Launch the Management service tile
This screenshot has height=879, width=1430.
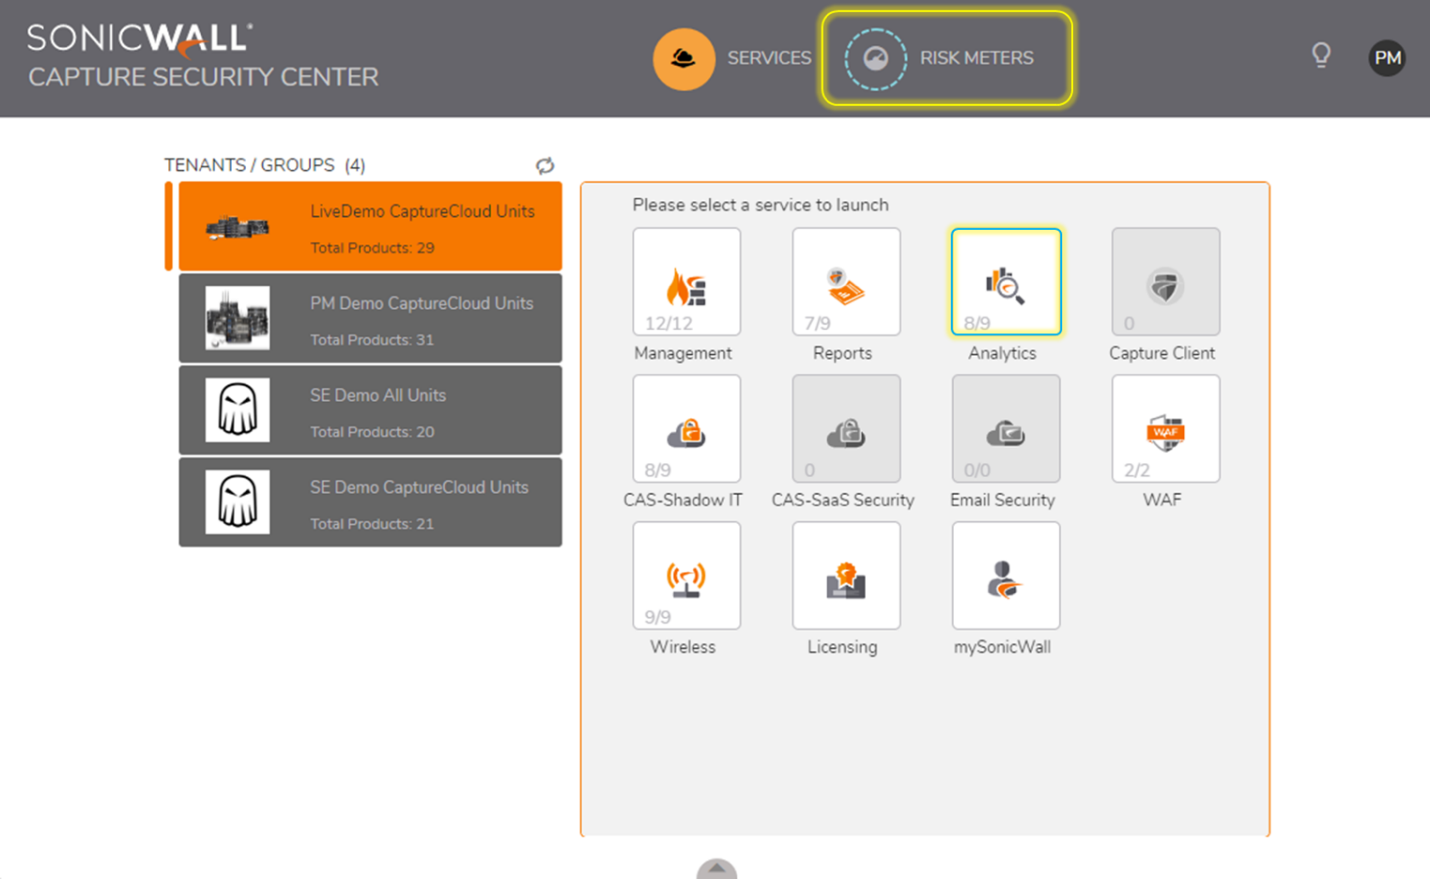coord(687,282)
